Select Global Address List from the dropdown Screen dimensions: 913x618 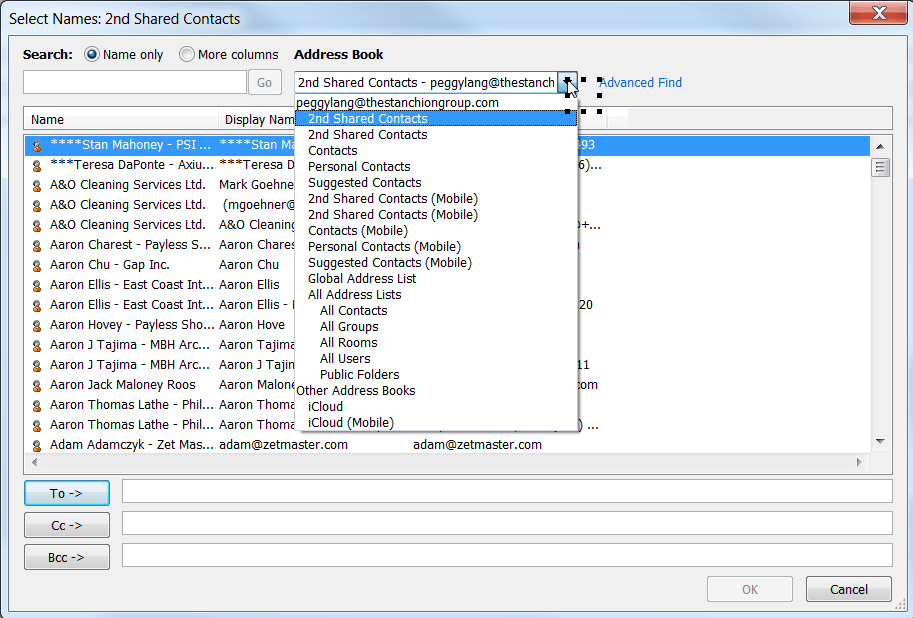click(x=361, y=278)
